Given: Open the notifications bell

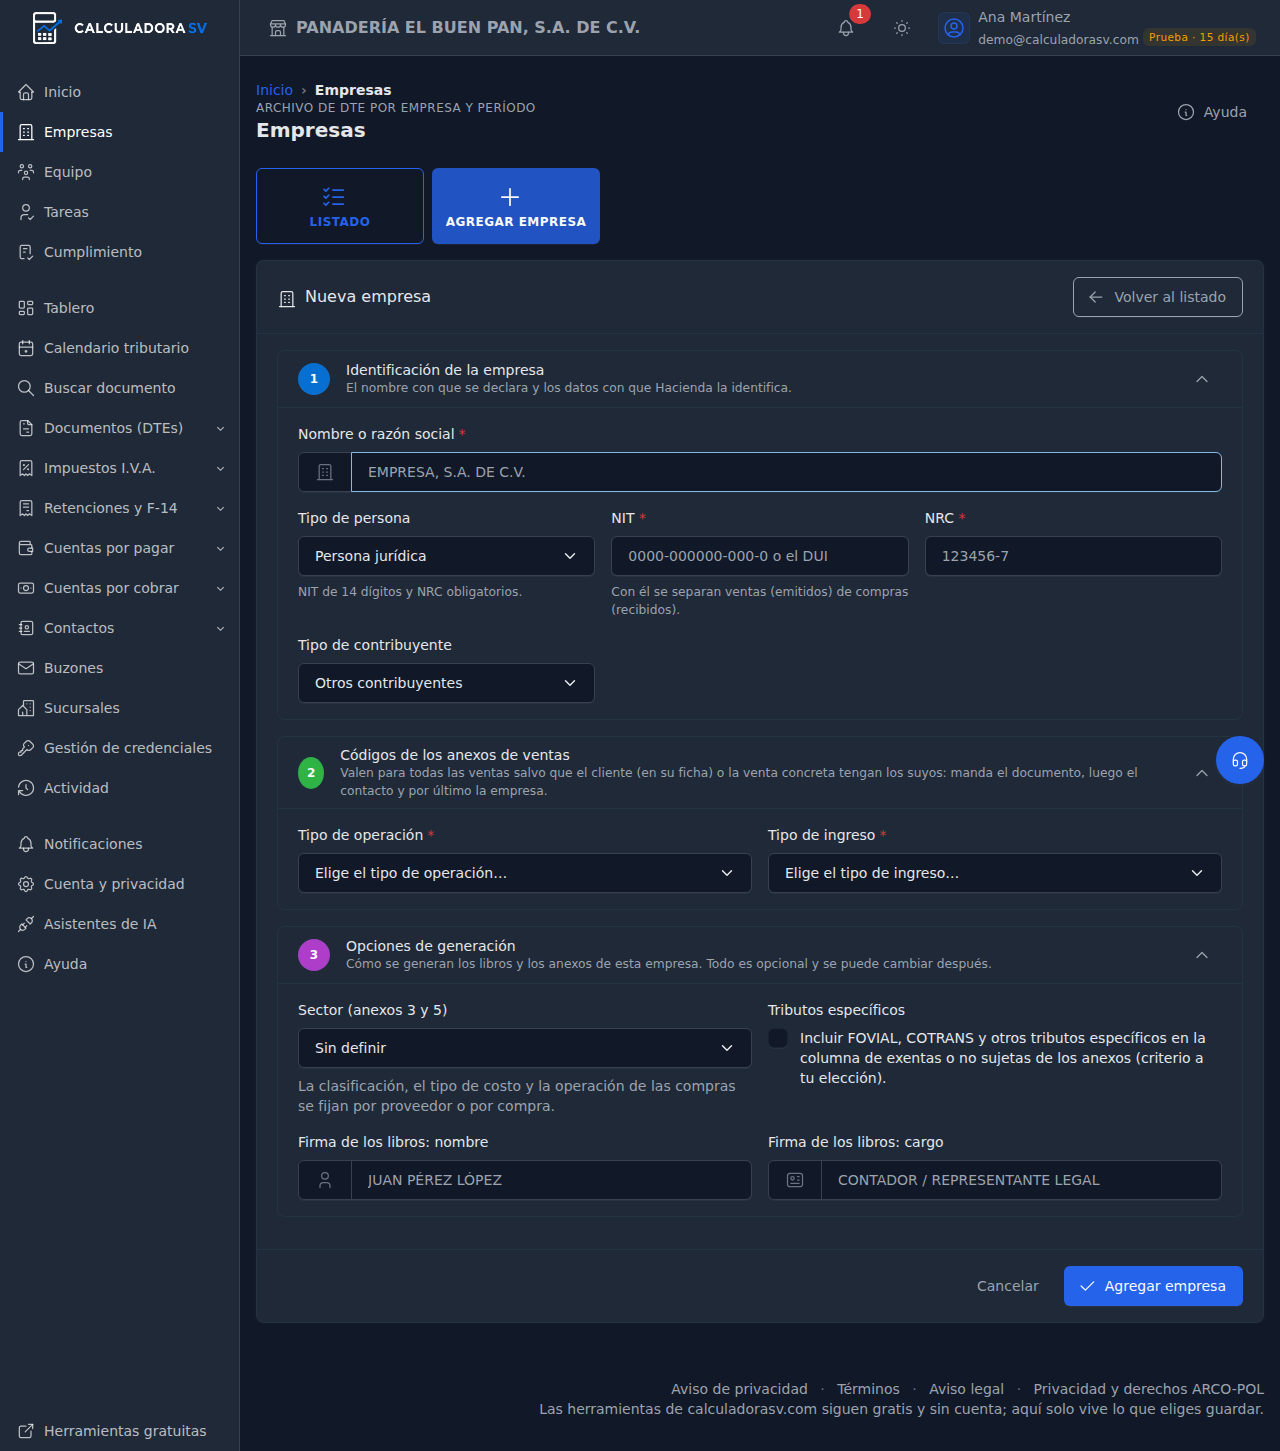Looking at the screenshot, I should (x=846, y=28).
